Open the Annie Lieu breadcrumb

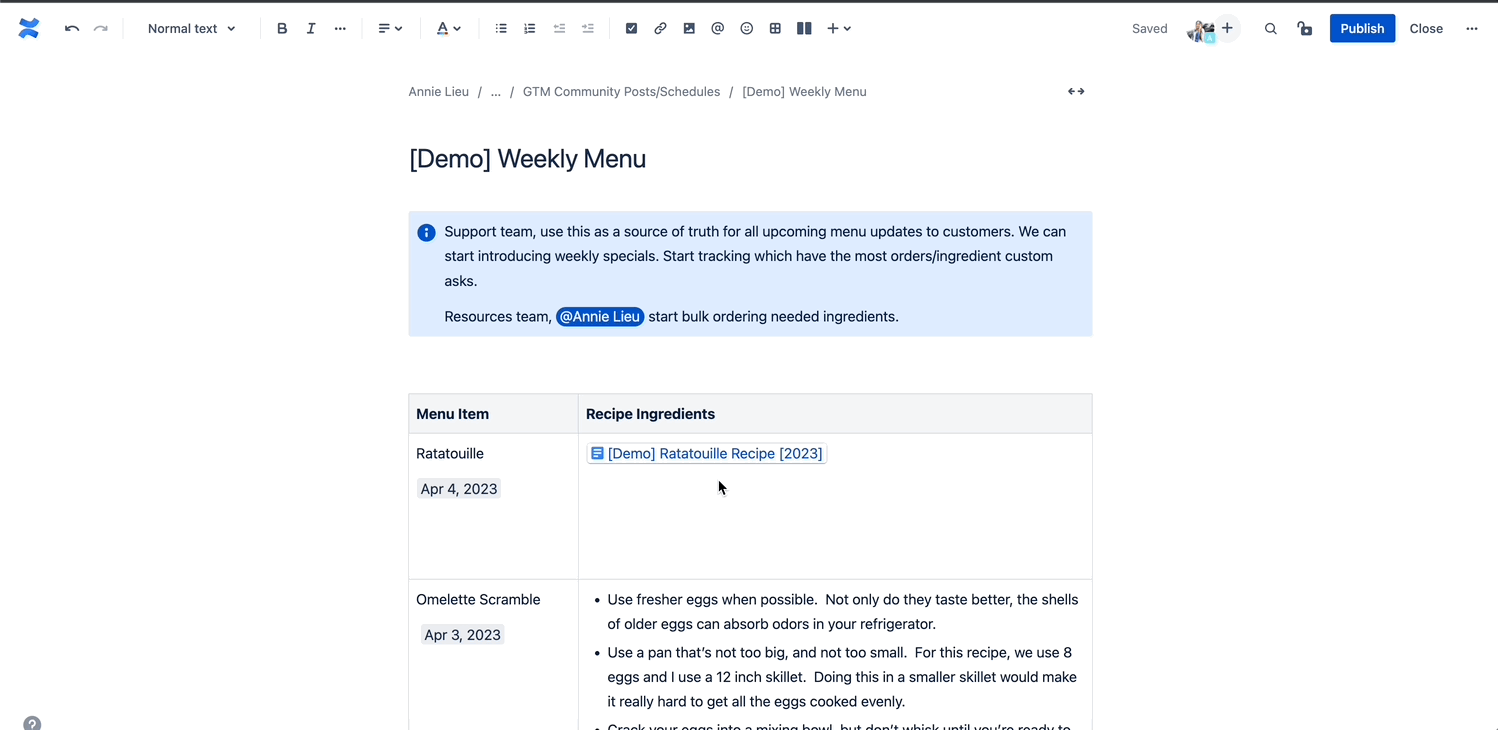pos(439,92)
